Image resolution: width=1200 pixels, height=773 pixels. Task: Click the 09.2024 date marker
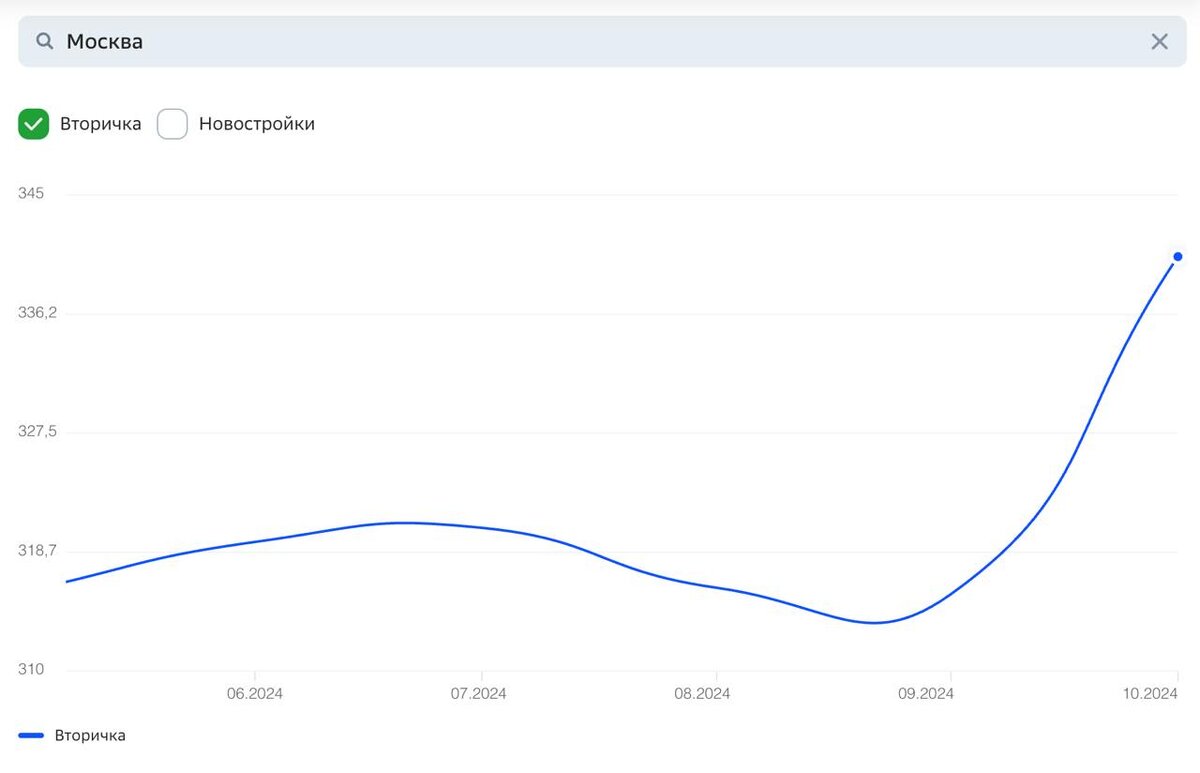[x=925, y=694]
